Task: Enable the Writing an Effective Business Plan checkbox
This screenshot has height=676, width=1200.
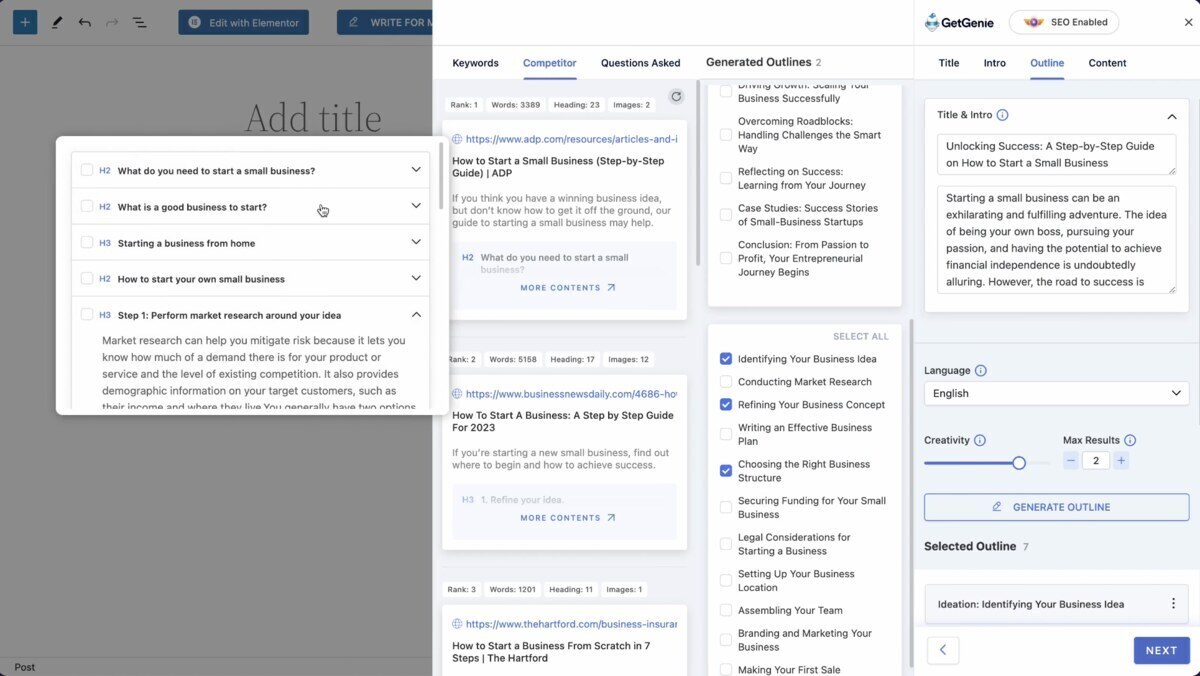Action: [x=725, y=433]
